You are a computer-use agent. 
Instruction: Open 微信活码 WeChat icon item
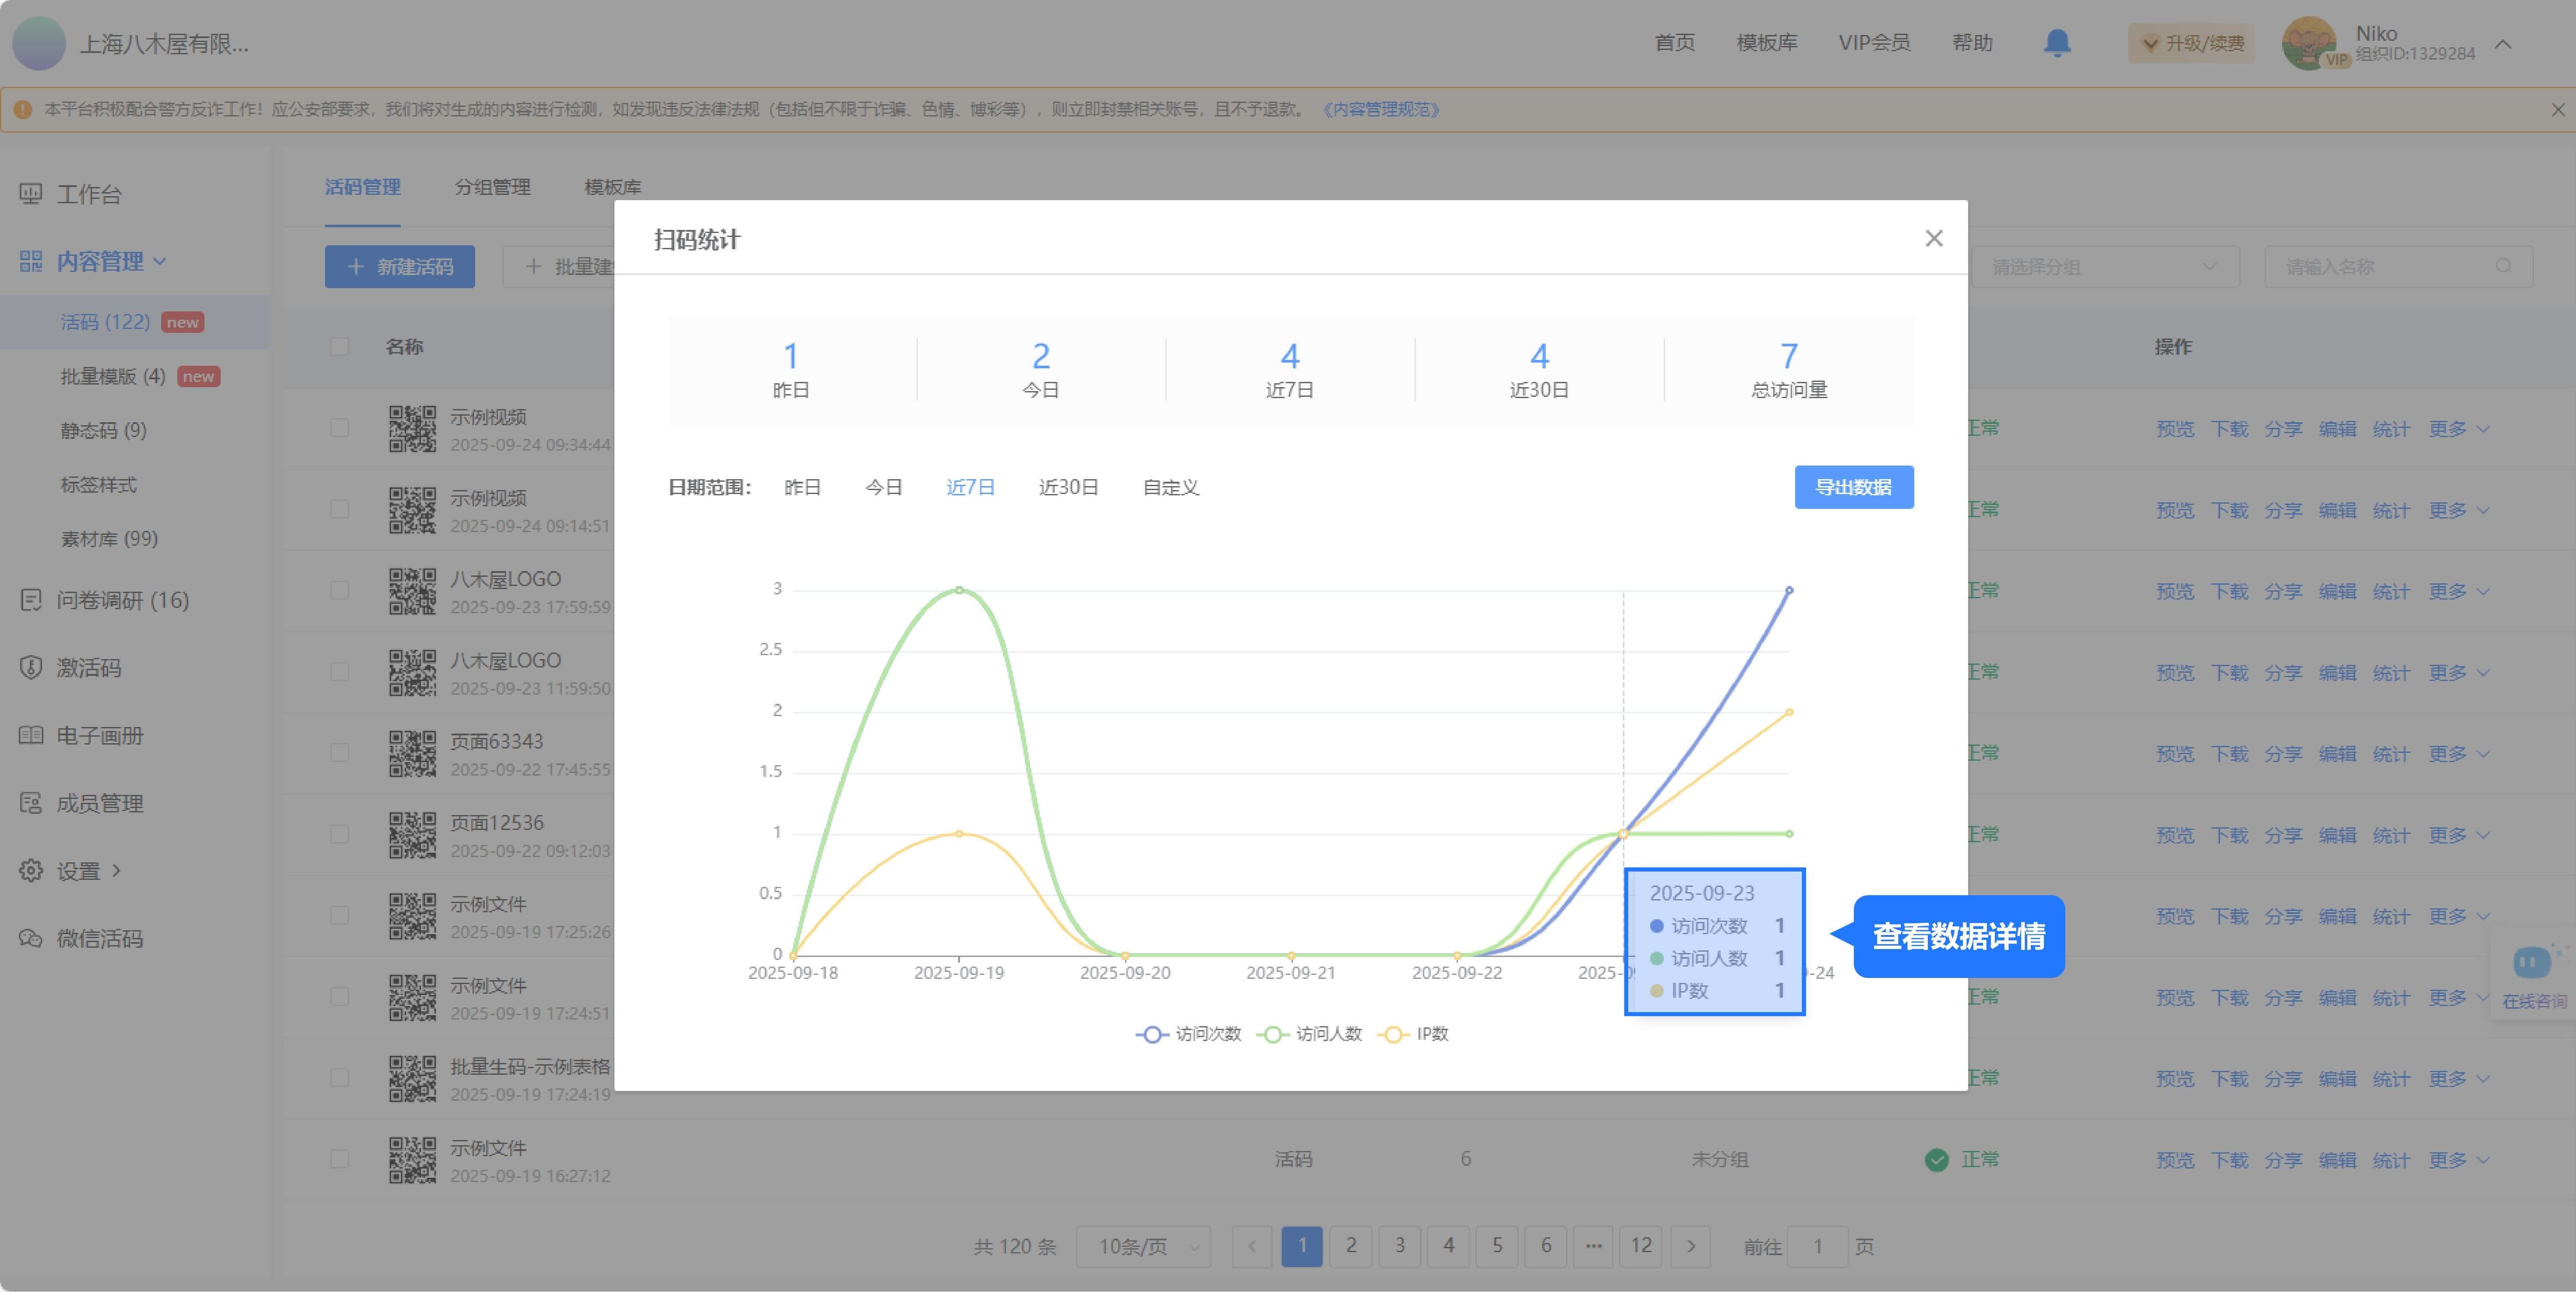31,938
